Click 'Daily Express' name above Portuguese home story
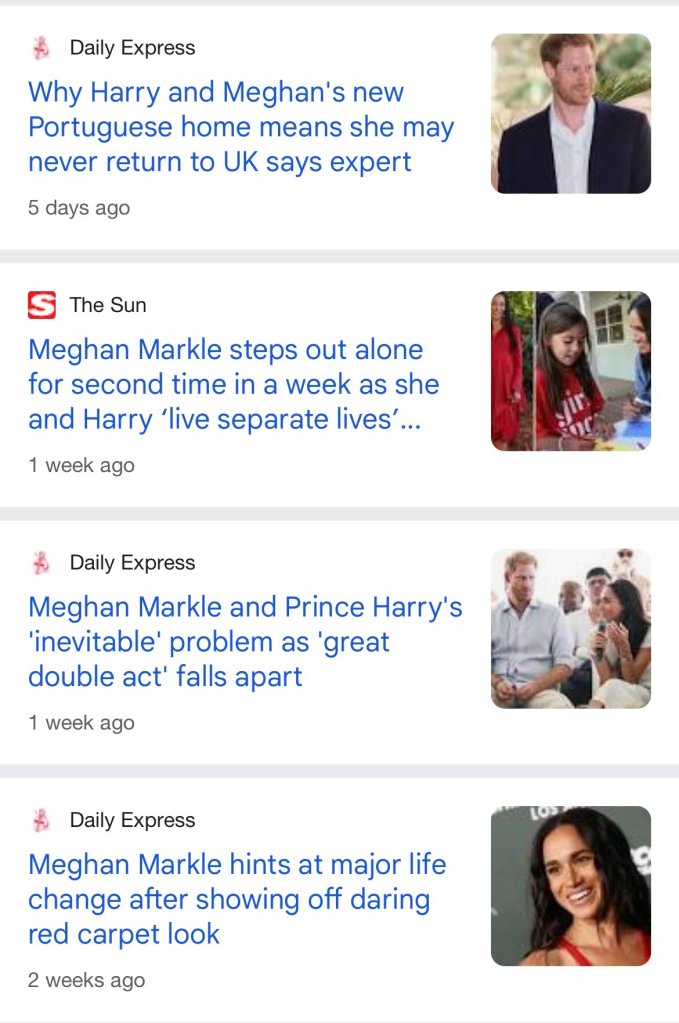This screenshot has width=679, height=1023. pyautogui.click(x=132, y=48)
